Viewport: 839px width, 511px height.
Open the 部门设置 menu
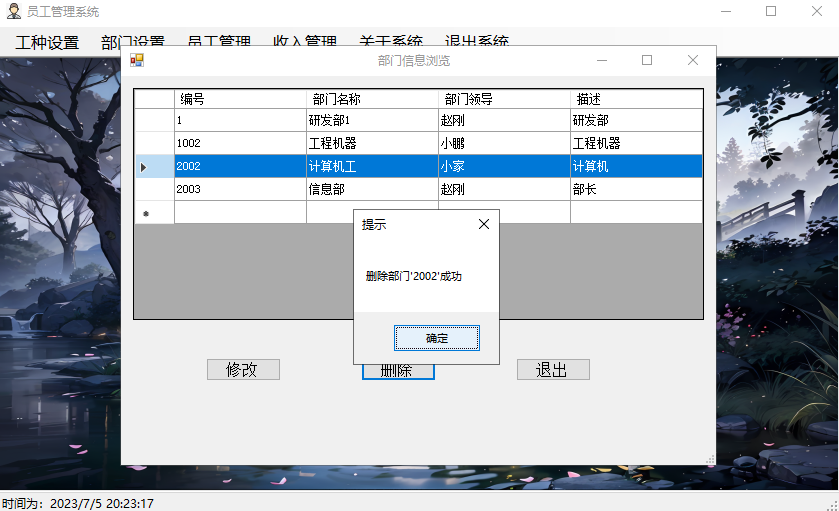[x=133, y=43]
